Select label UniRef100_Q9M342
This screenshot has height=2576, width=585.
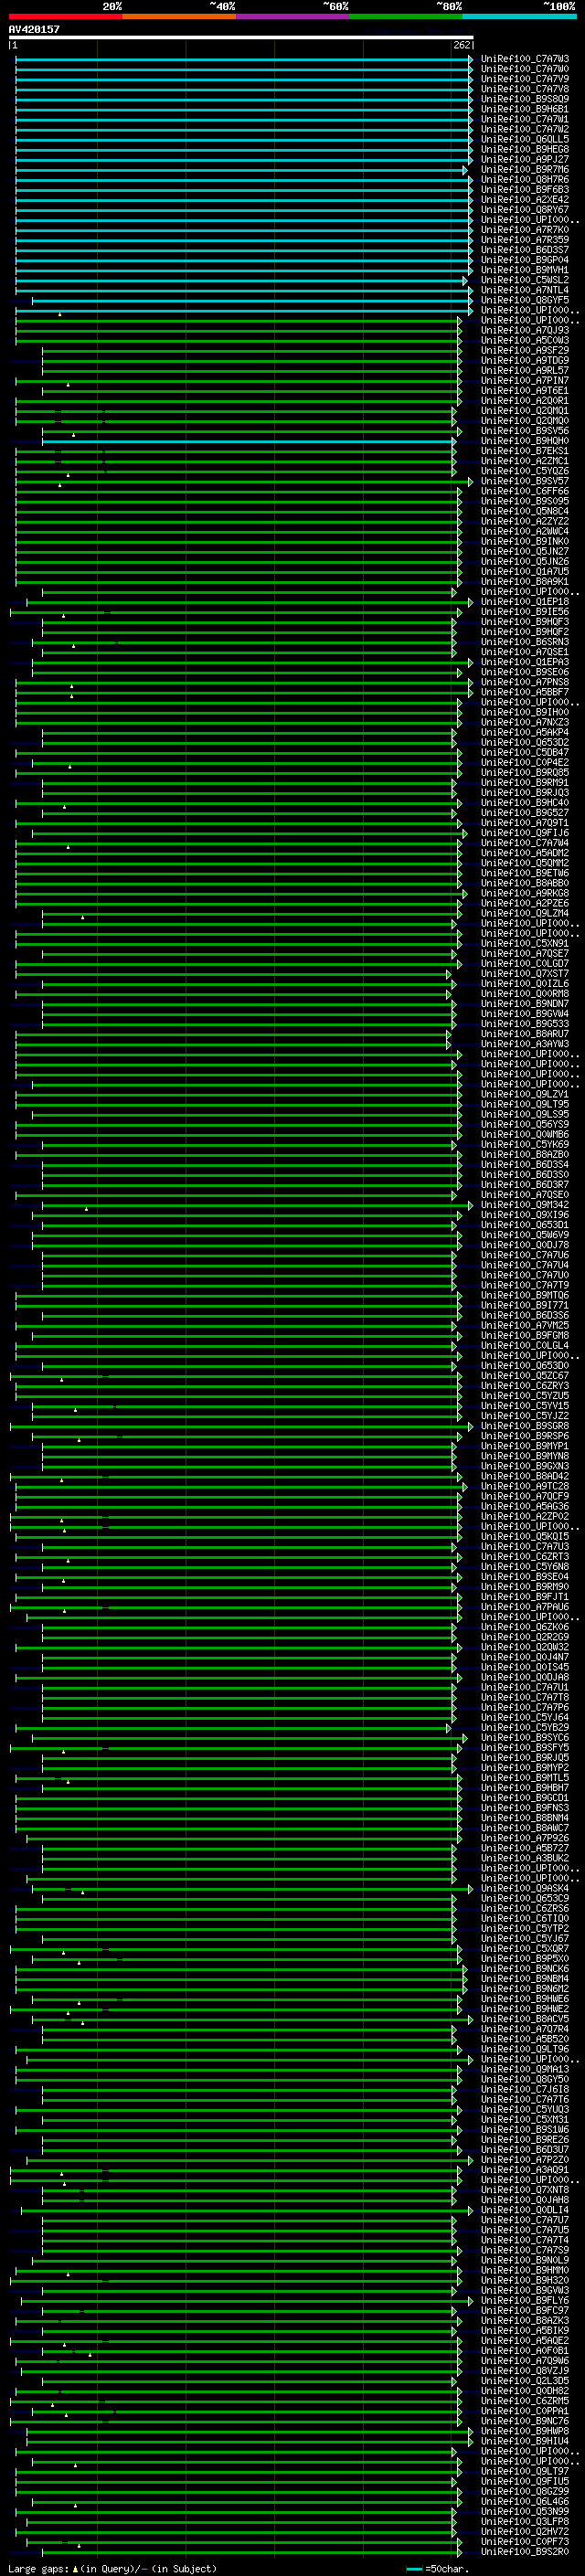[525, 1204]
